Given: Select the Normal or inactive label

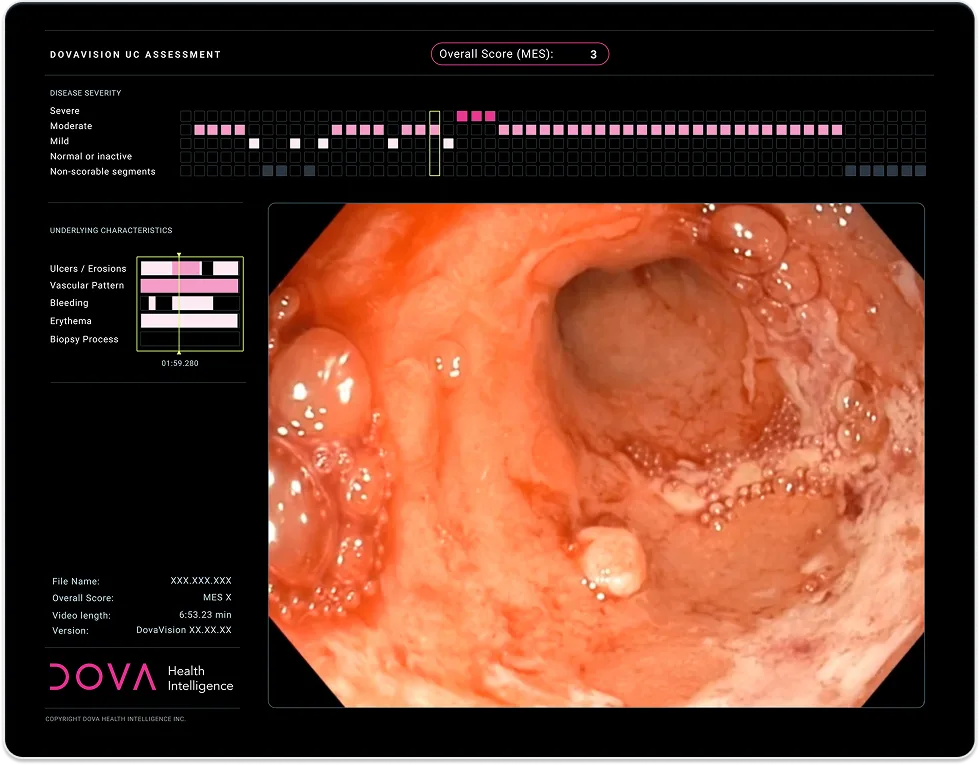Looking at the screenshot, I should point(91,157).
